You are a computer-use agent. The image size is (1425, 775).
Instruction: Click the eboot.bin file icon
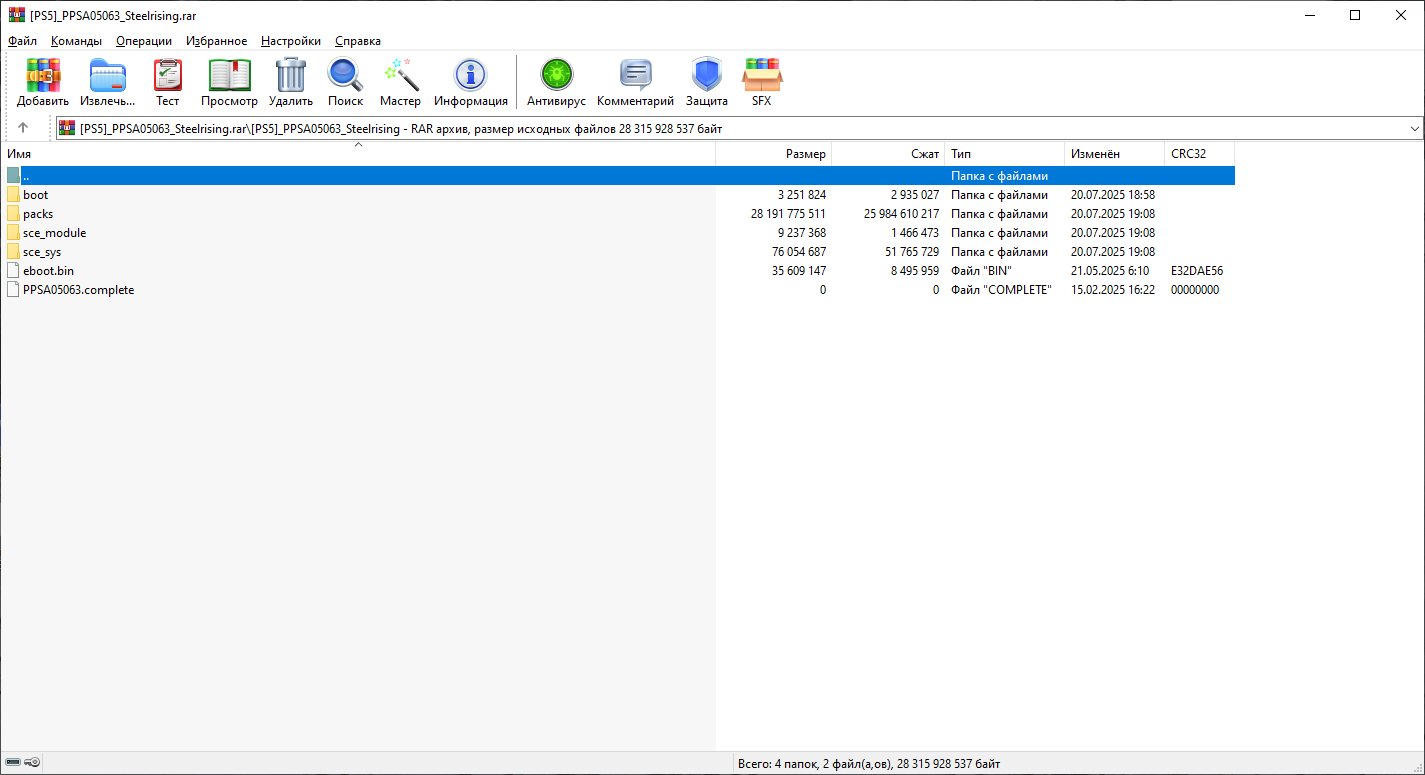[13, 271]
